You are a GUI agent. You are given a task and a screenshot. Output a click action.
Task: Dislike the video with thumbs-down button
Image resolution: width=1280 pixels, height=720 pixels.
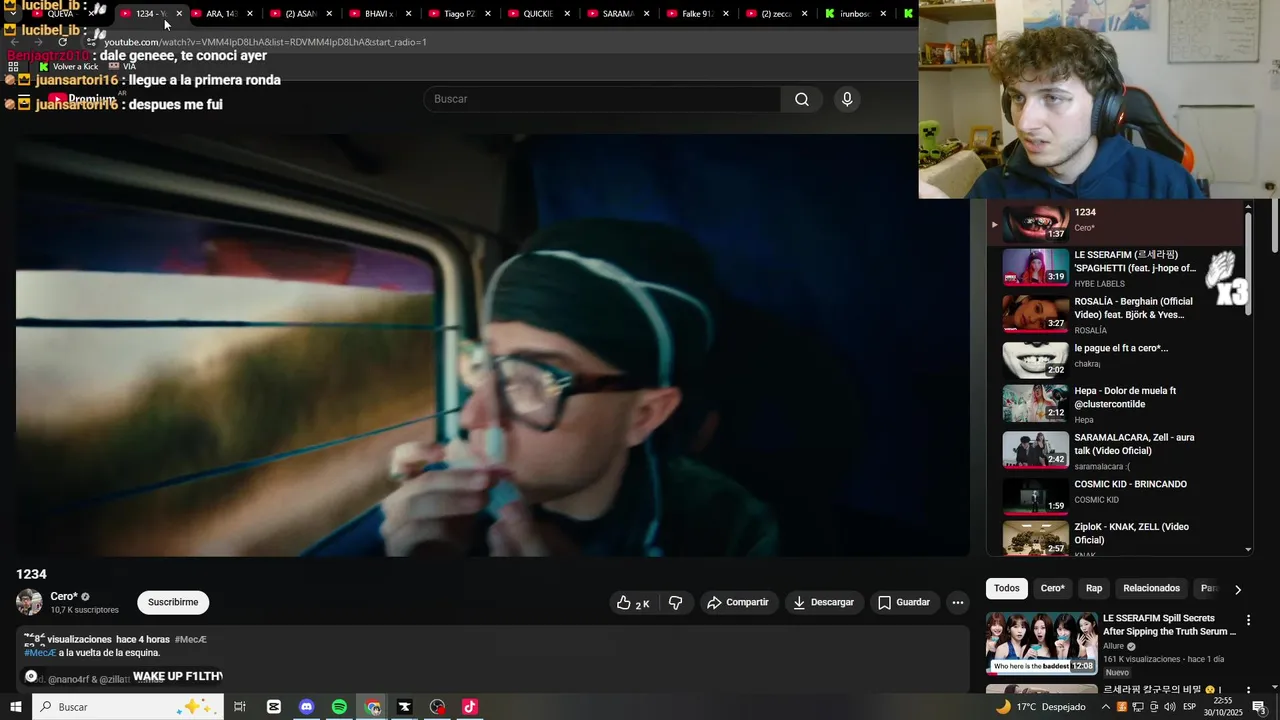click(676, 602)
